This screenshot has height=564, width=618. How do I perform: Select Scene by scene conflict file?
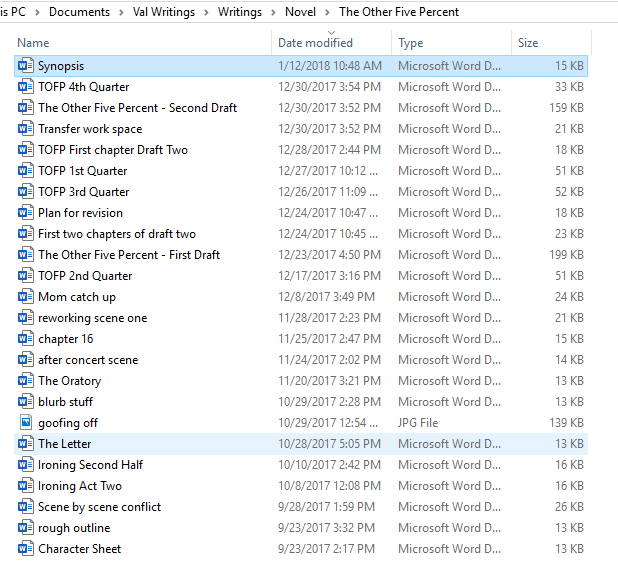point(99,507)
